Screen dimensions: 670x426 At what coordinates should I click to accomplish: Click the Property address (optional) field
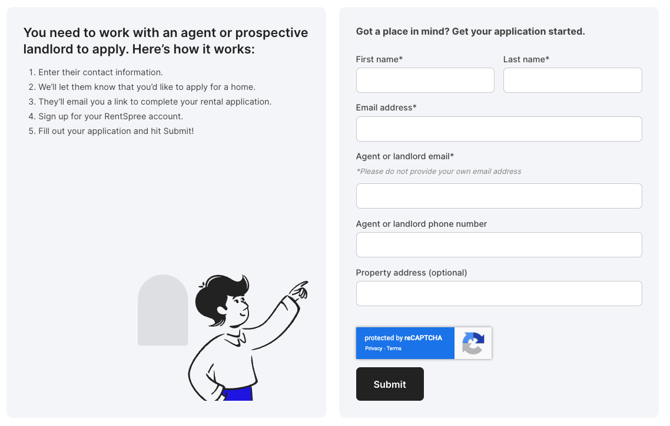click(499, 294)
